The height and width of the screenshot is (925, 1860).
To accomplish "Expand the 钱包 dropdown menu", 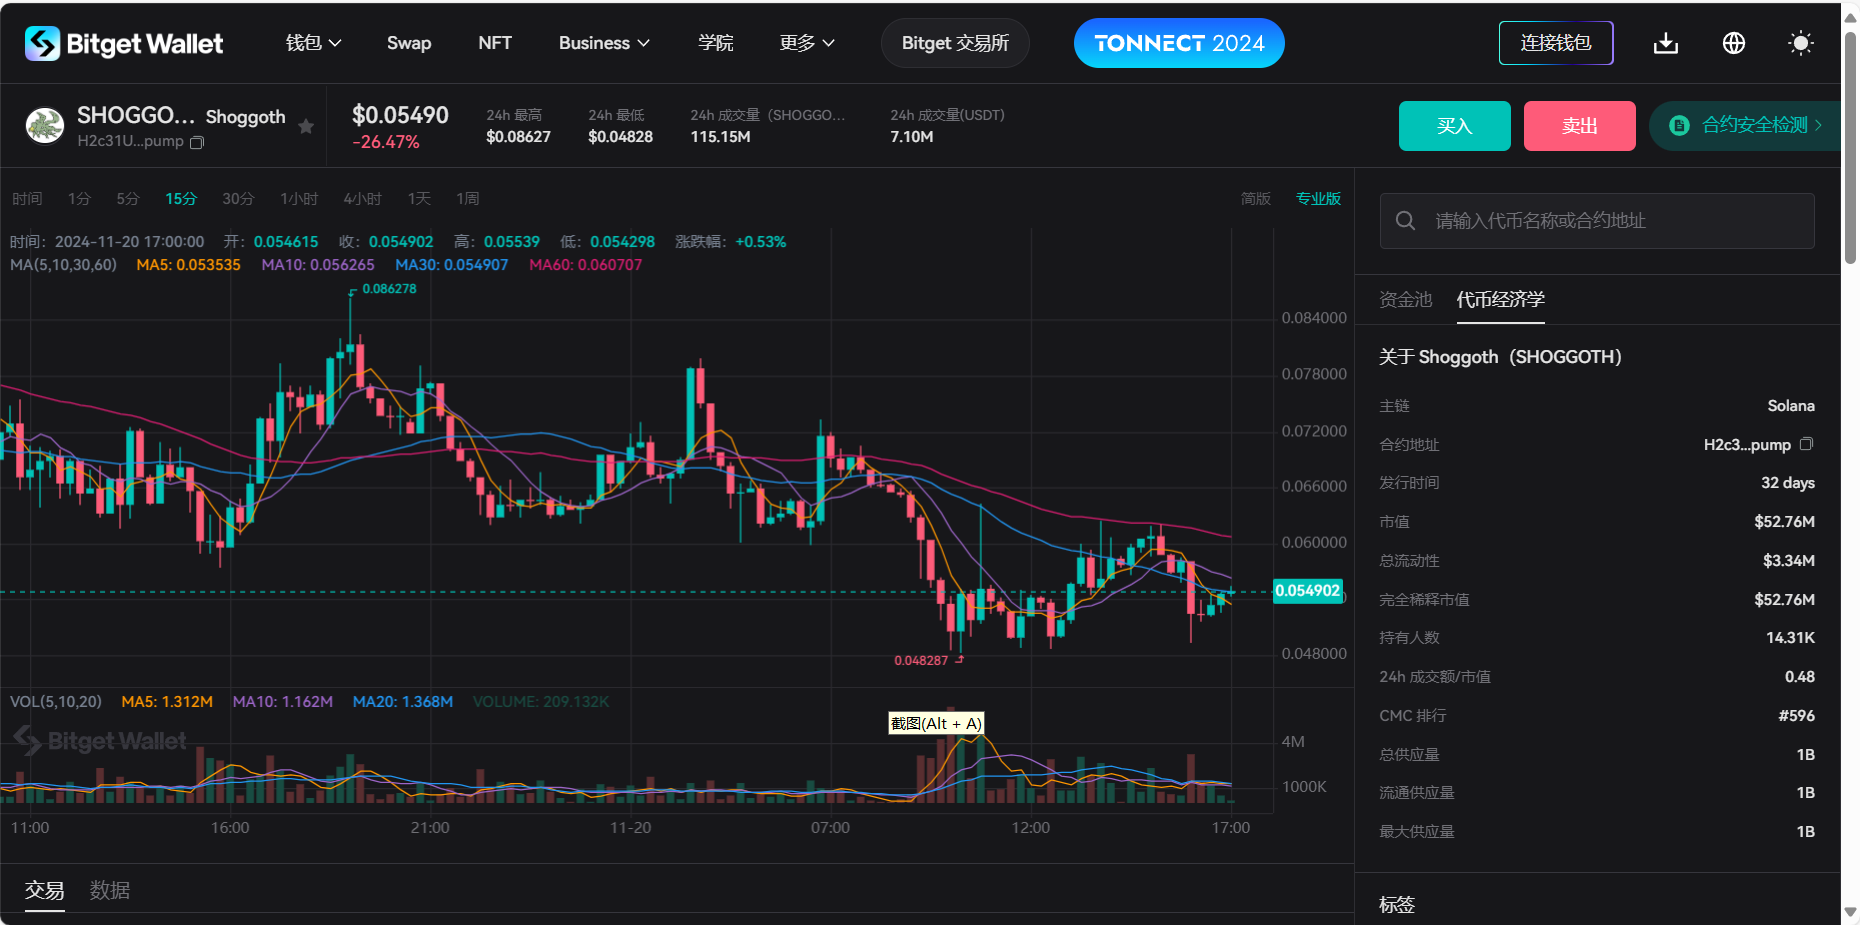I will [x=314, y=43].
